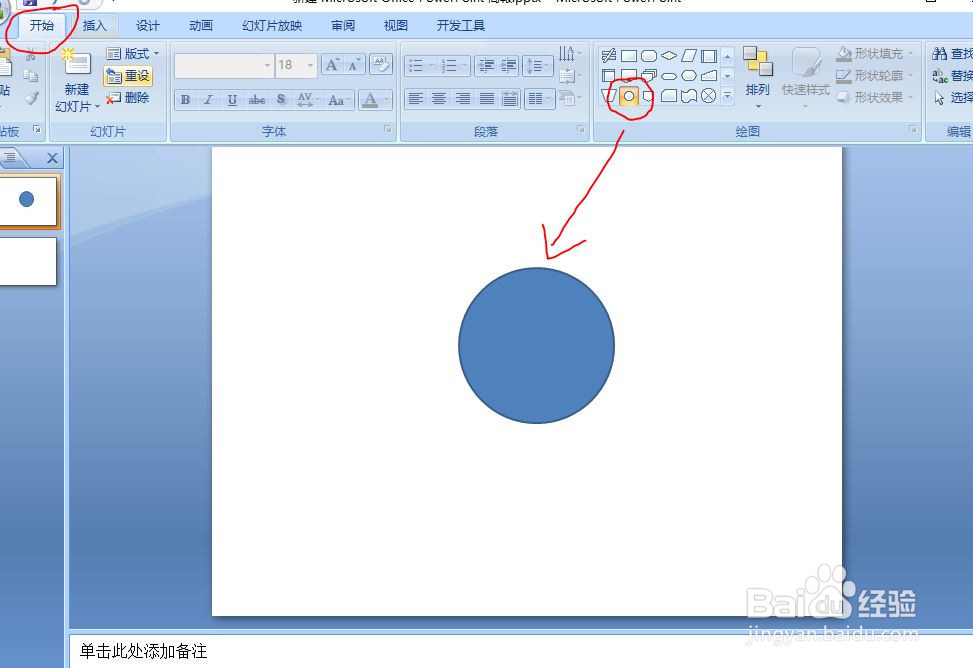
Task: Apply distributed text alignment
Action: click(509, 99)
